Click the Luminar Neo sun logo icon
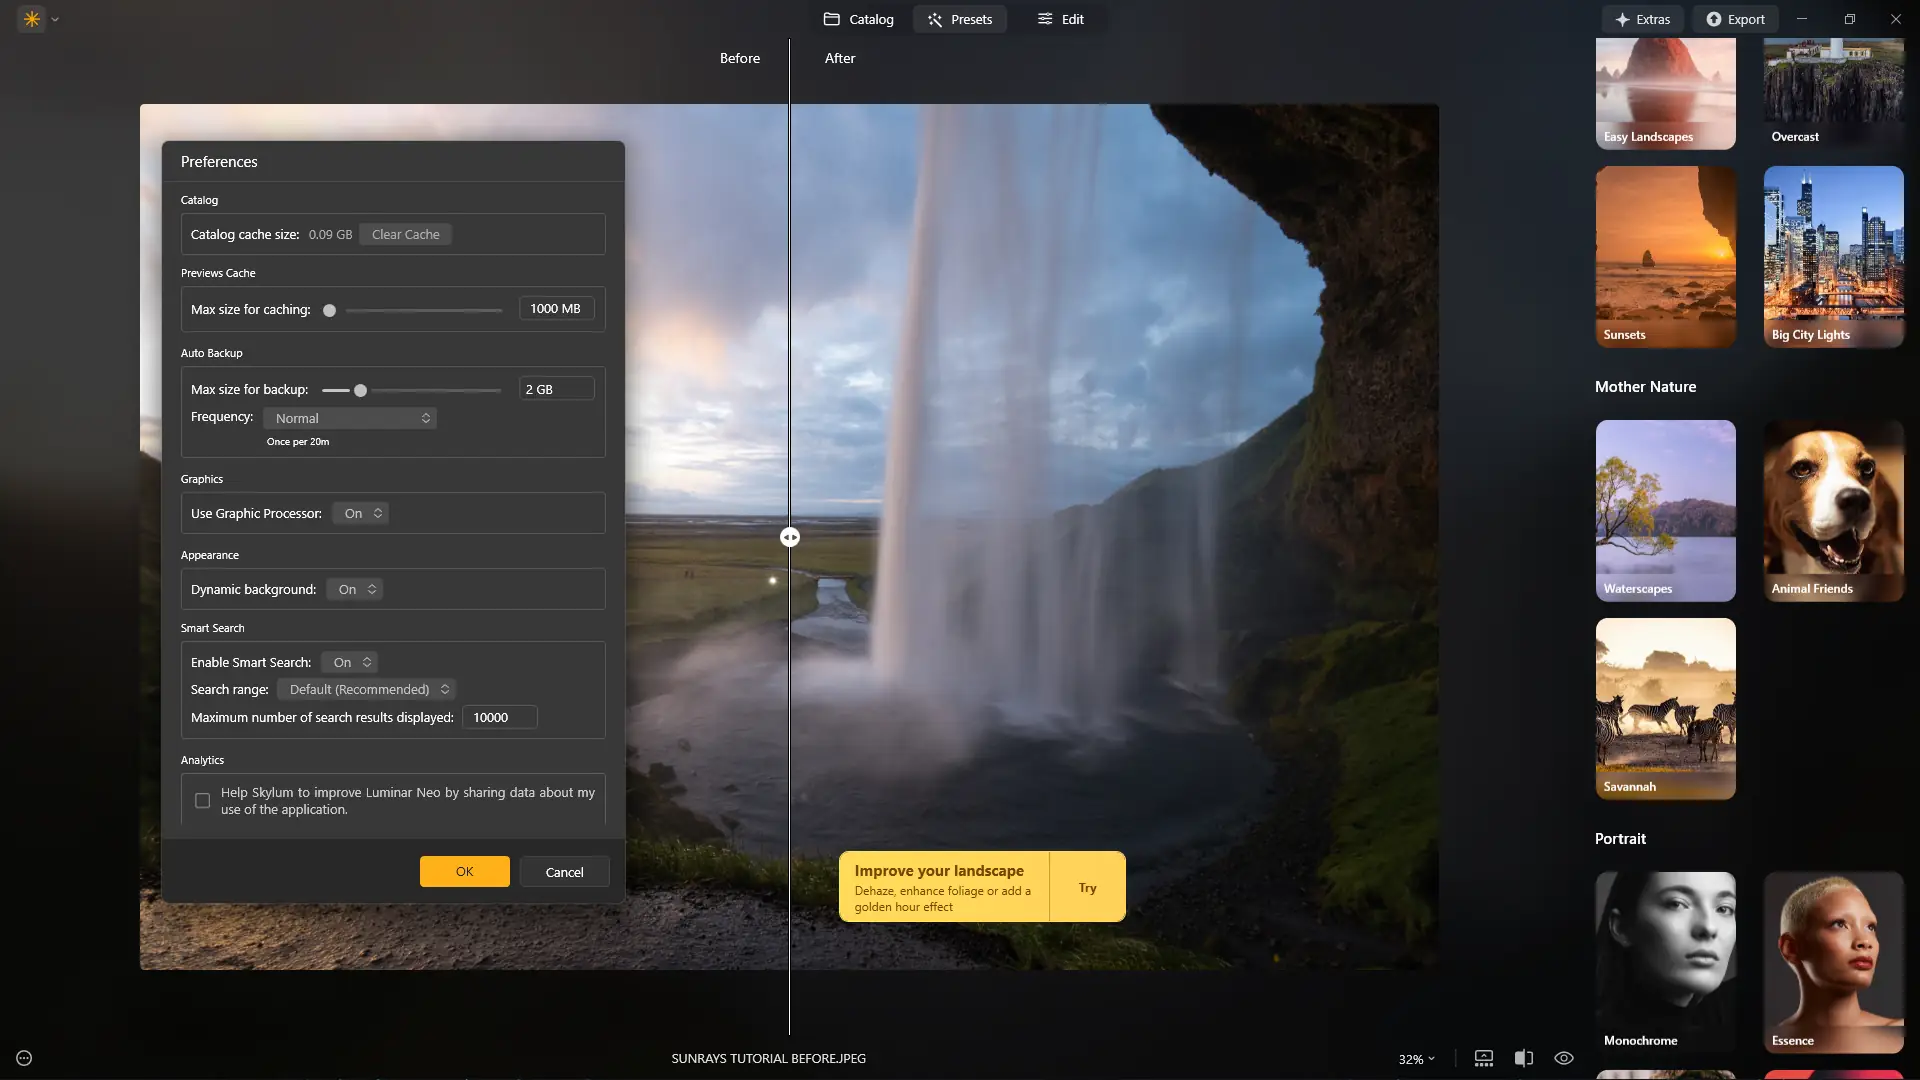The width and height of the screenshot is (1920, 1080). coord(32,19)
